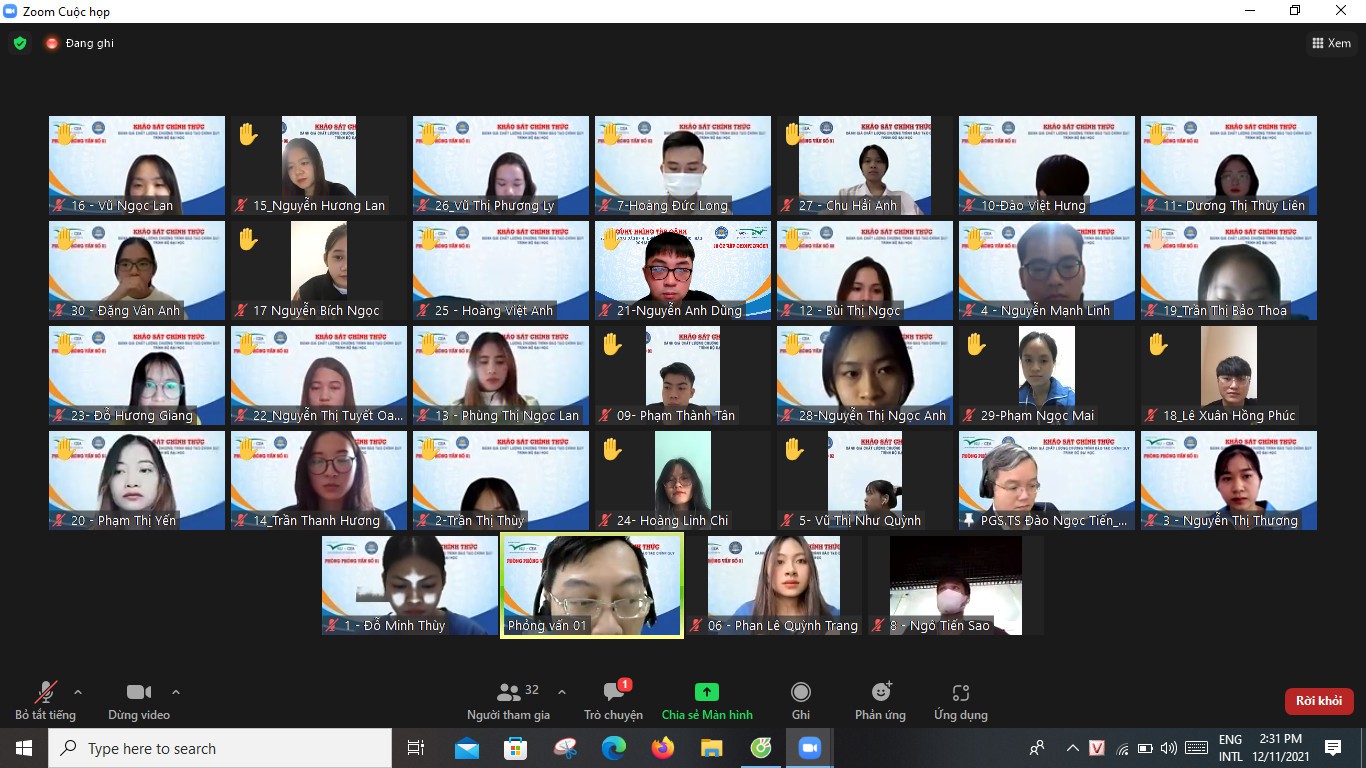Click the Ghi recording icon
The width and height of the screenshot is (1366, 768).
(800, 692)
